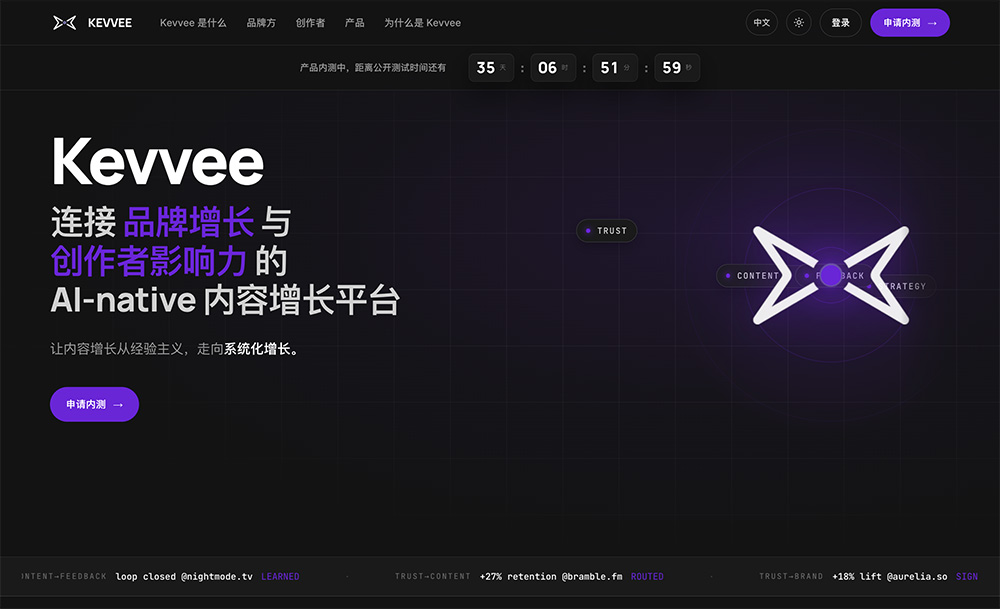Click the days countdown value 35
The image size is (1000, 609).
(485, 68)
